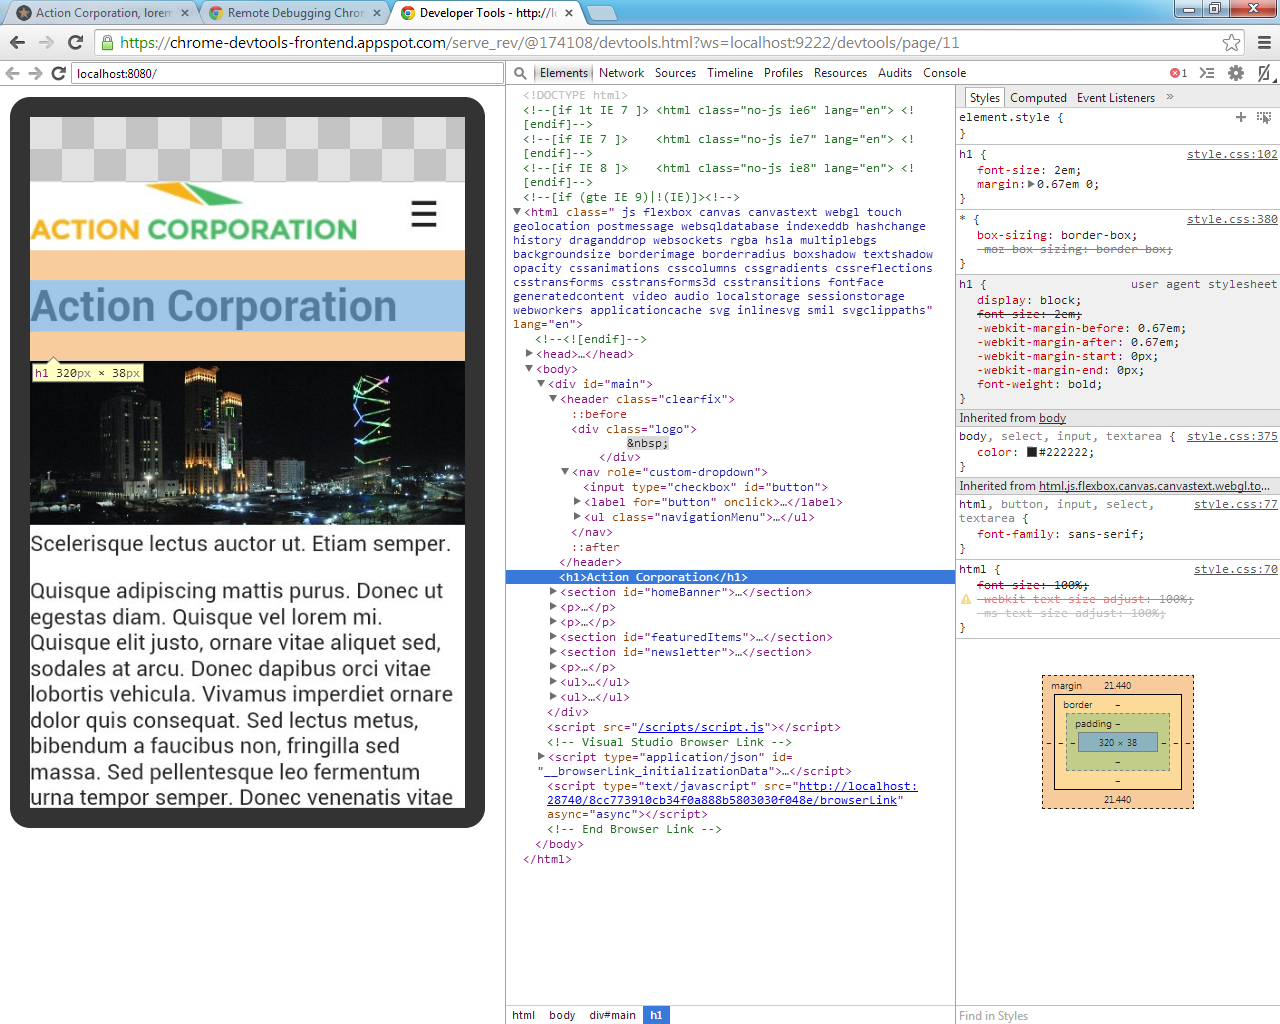
Task: Open the Console panel
Action: [x=944, y=73]
